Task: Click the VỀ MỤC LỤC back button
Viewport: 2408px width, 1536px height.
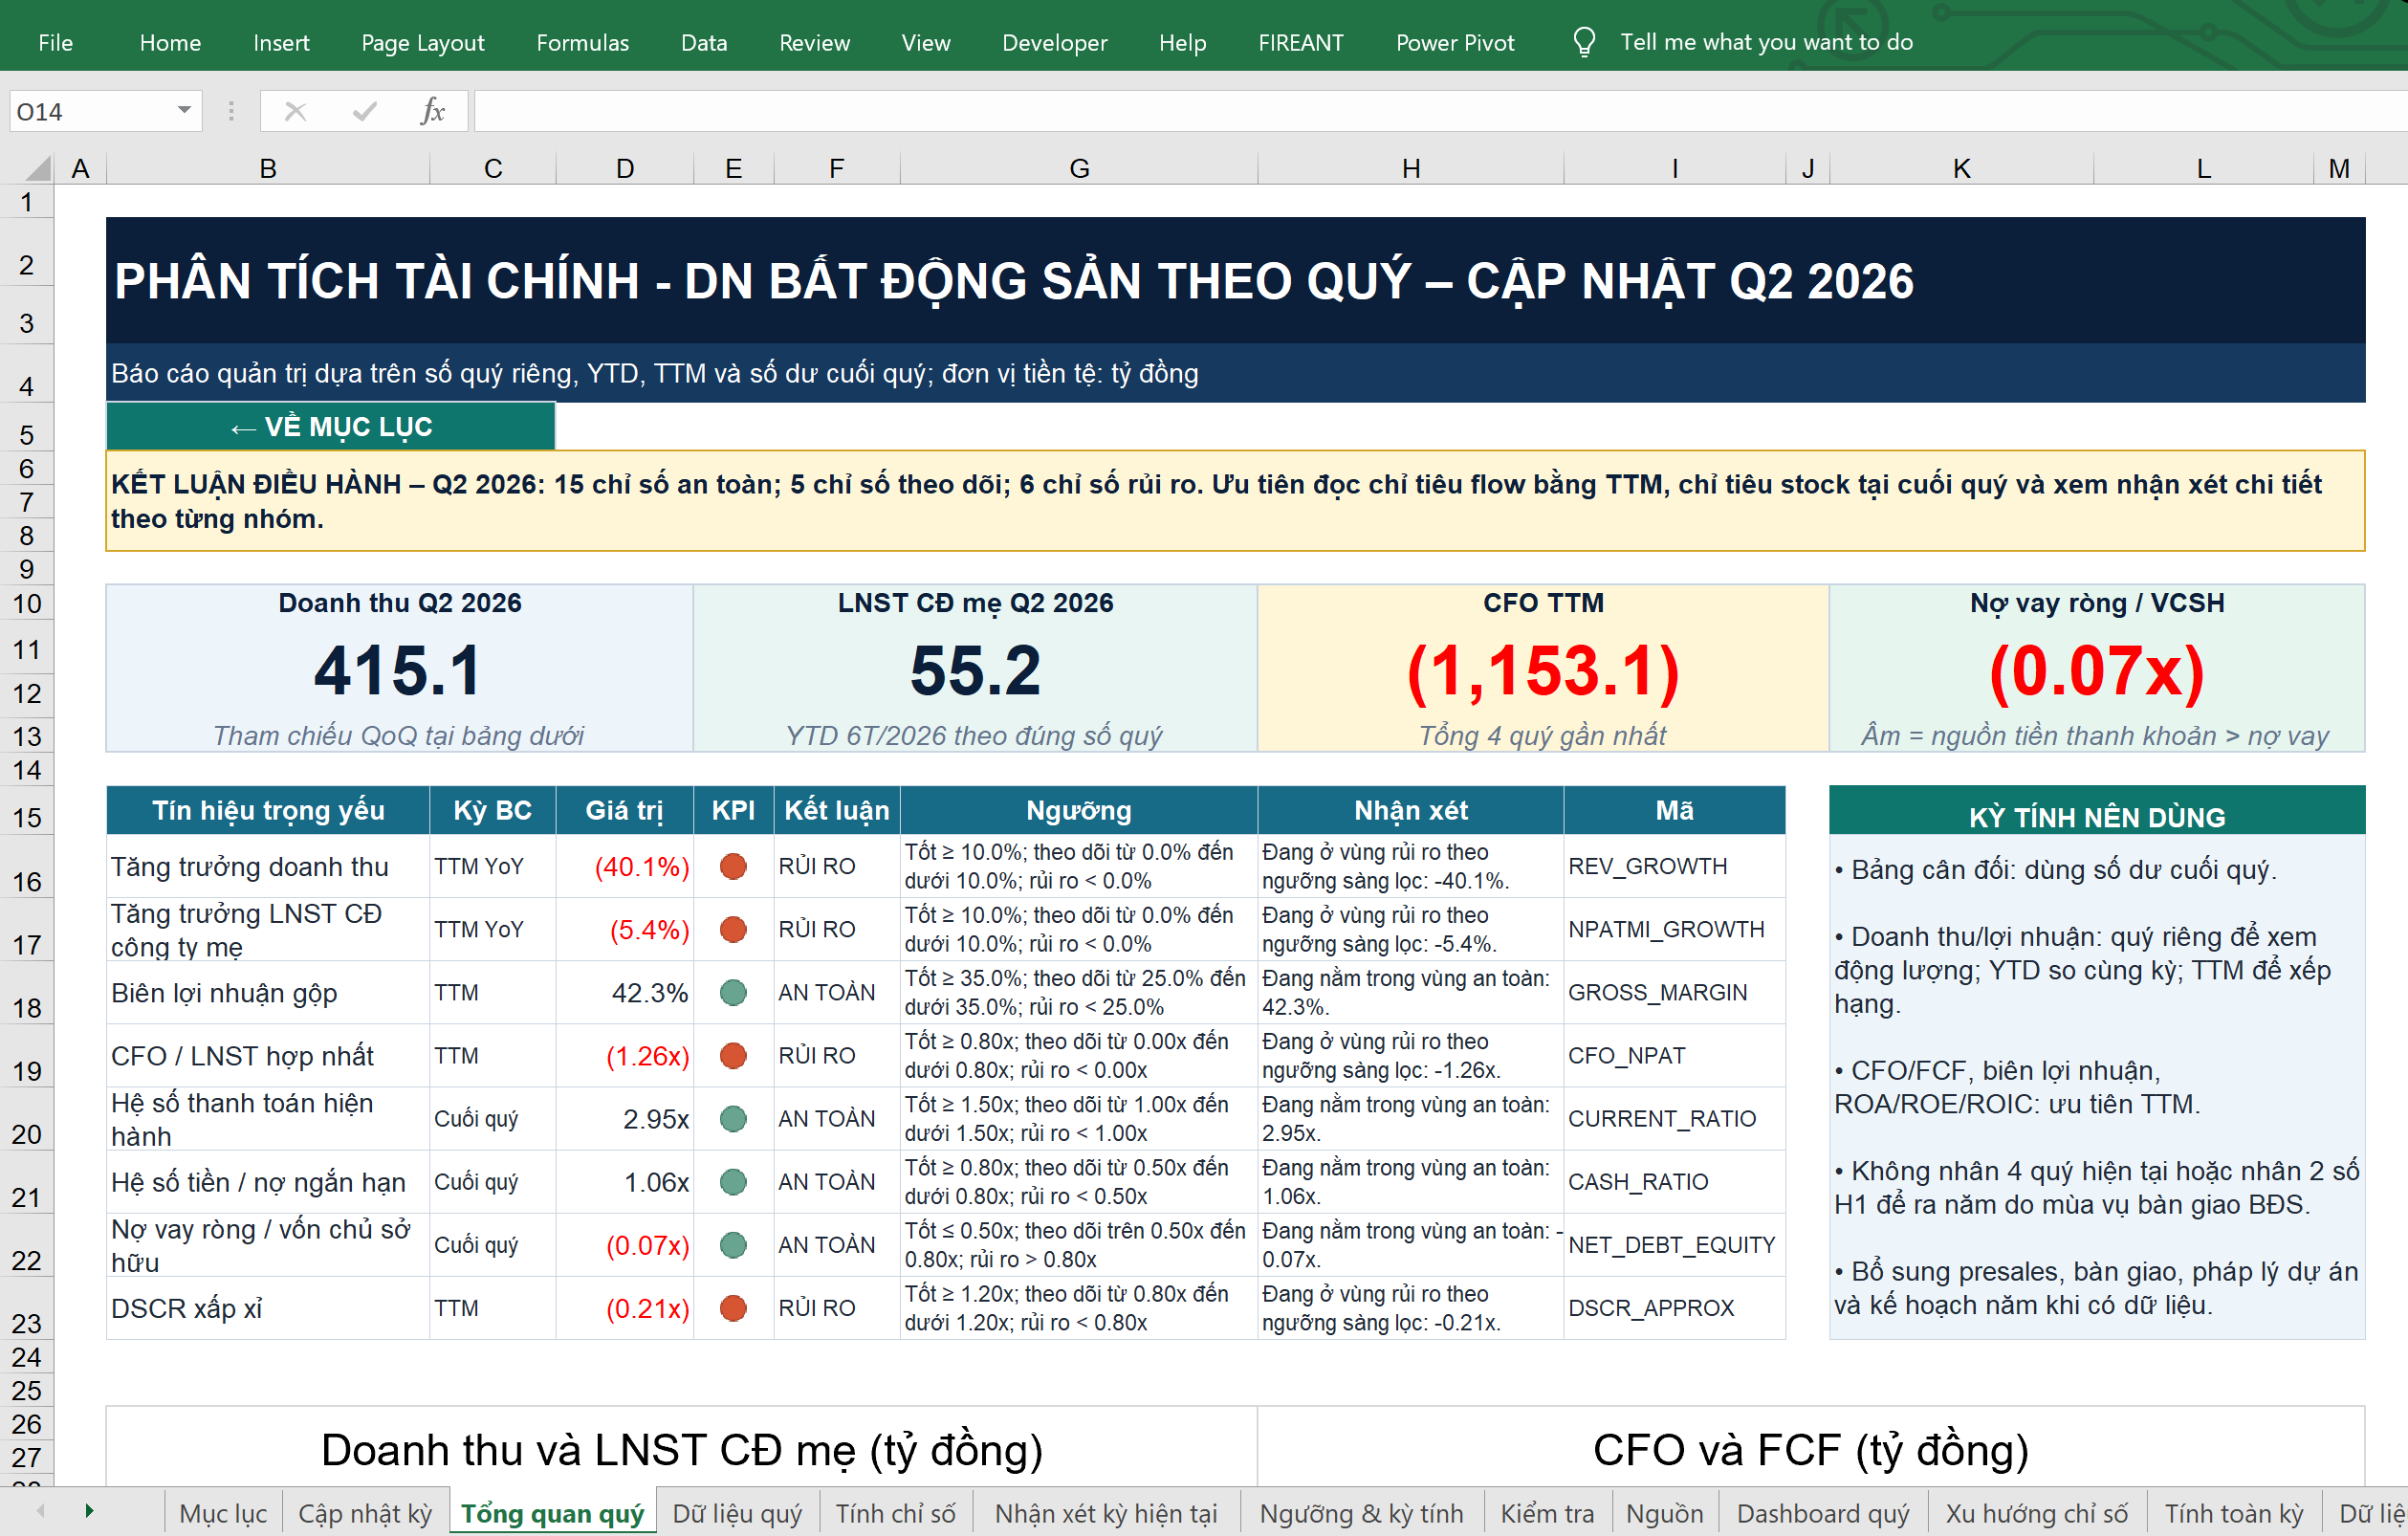Action: tap(331, 426)
